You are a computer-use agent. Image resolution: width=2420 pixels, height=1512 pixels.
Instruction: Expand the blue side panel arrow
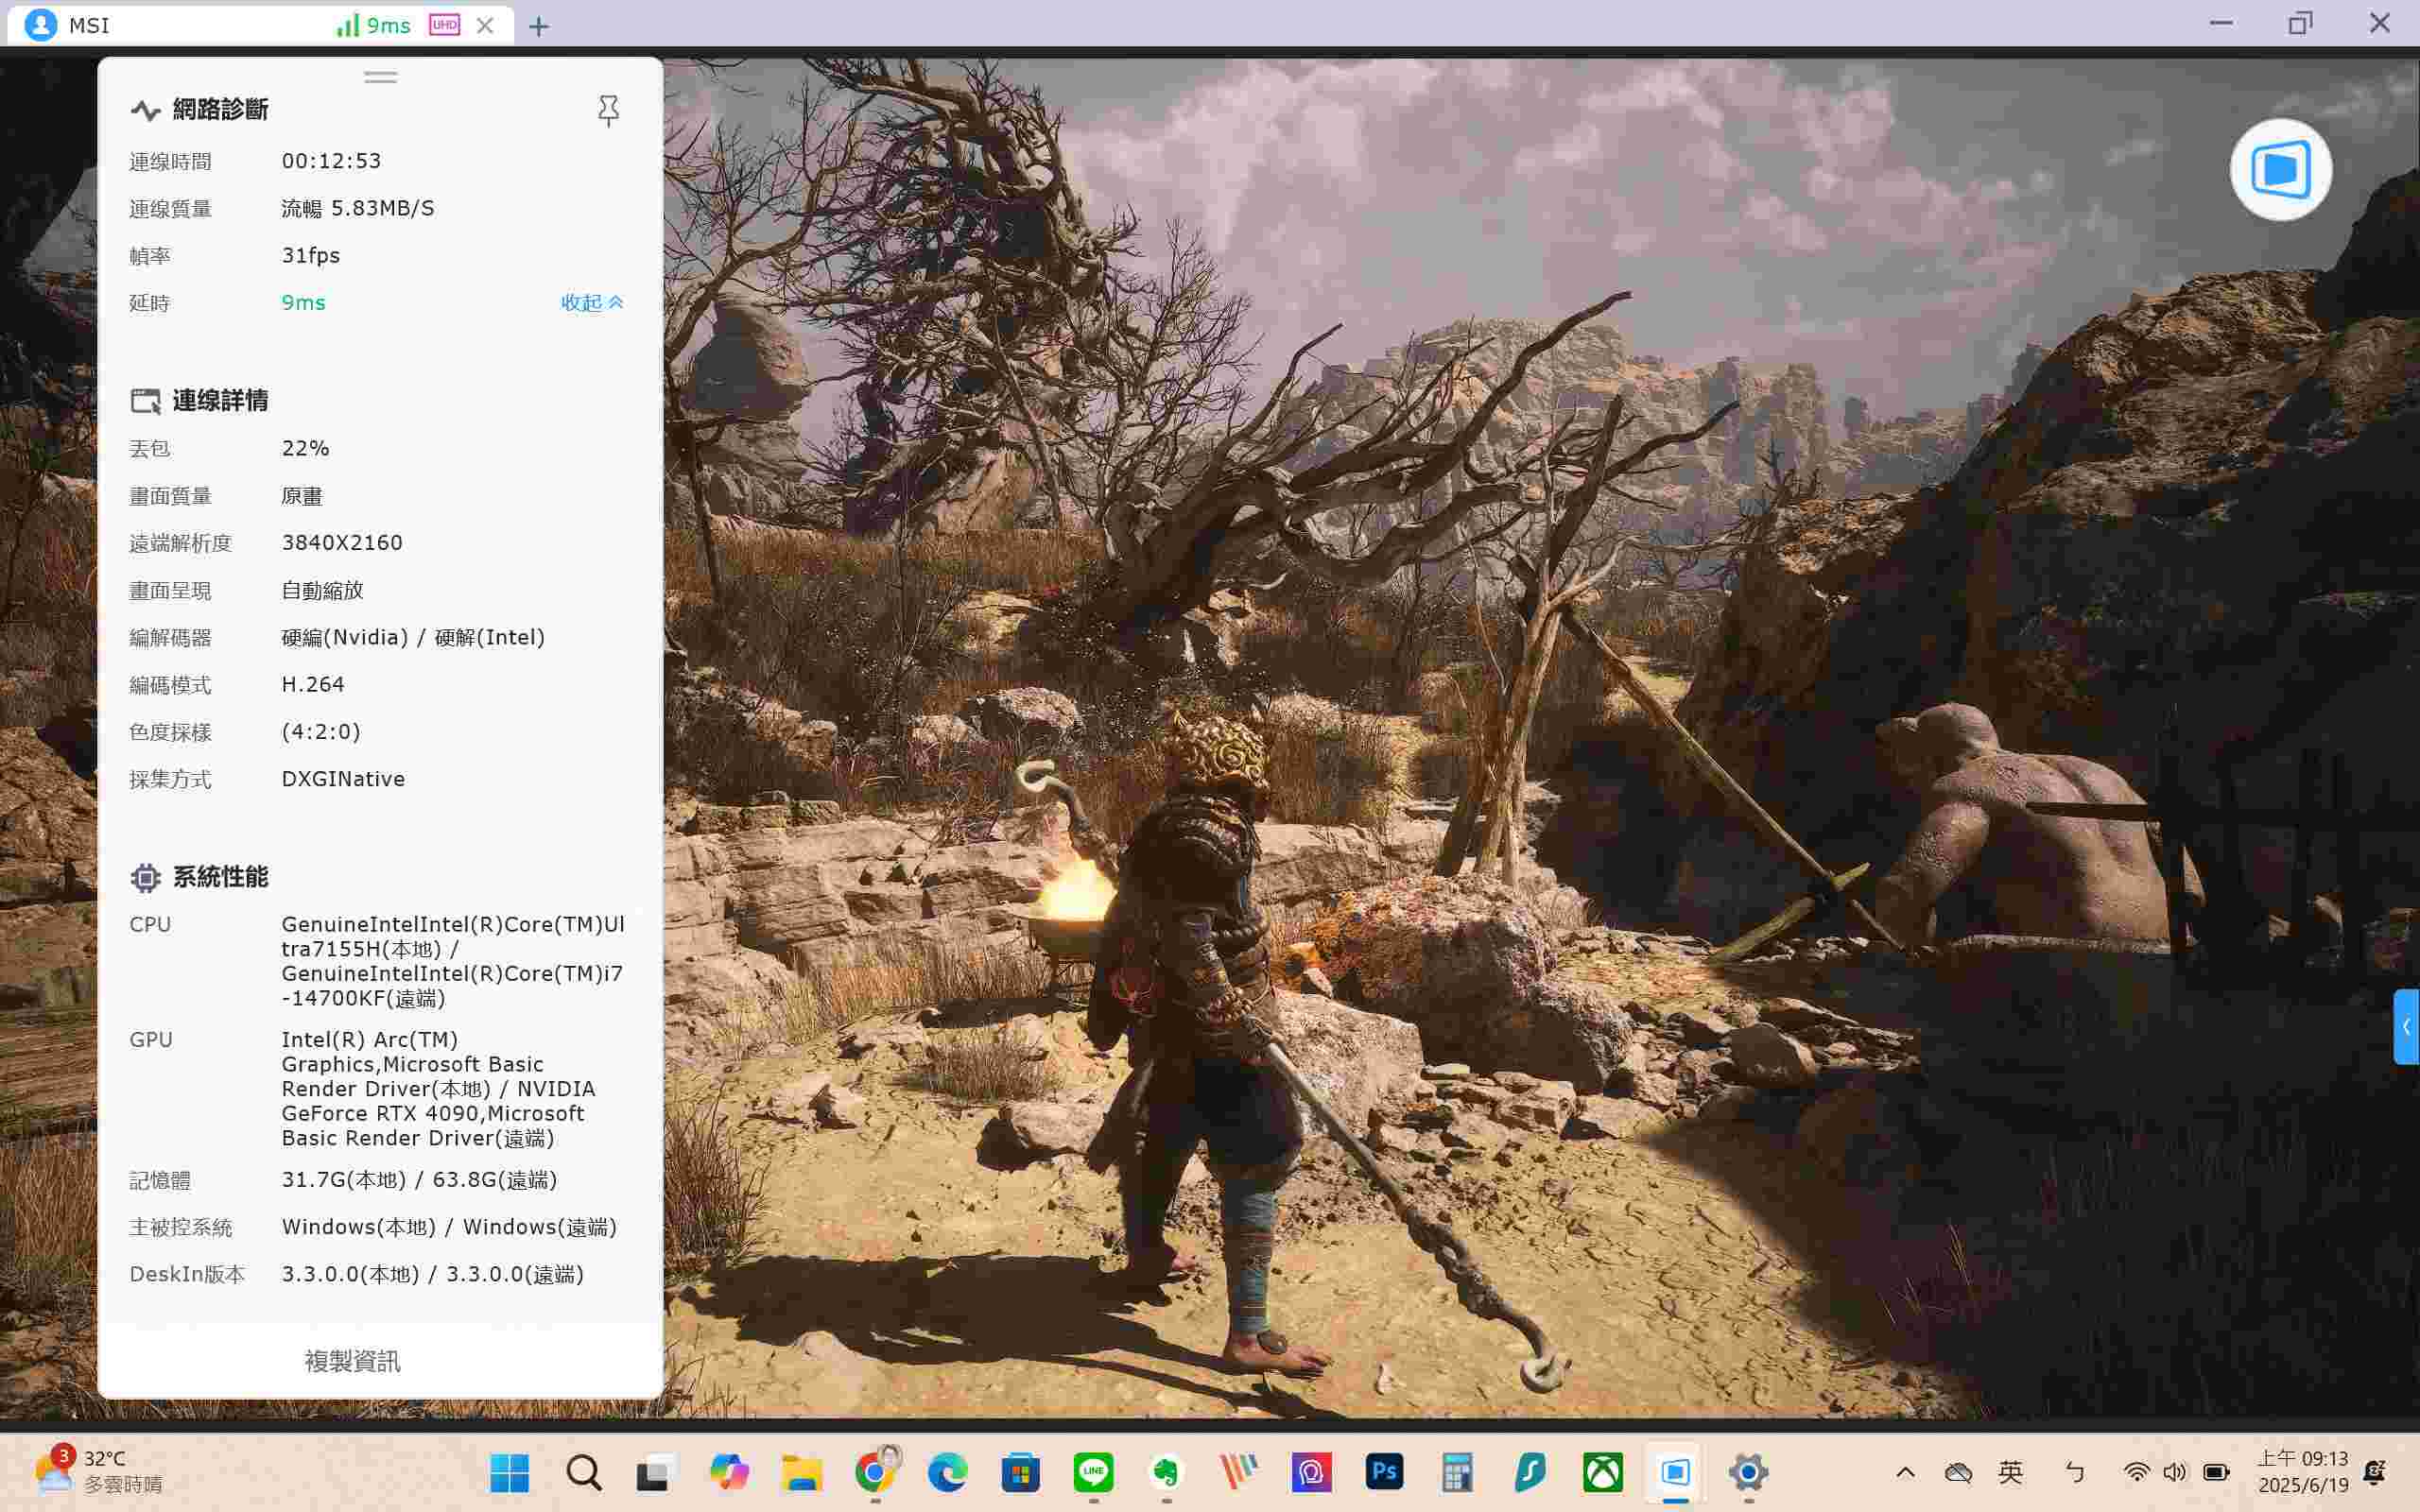click(x=2406, y=1026)
